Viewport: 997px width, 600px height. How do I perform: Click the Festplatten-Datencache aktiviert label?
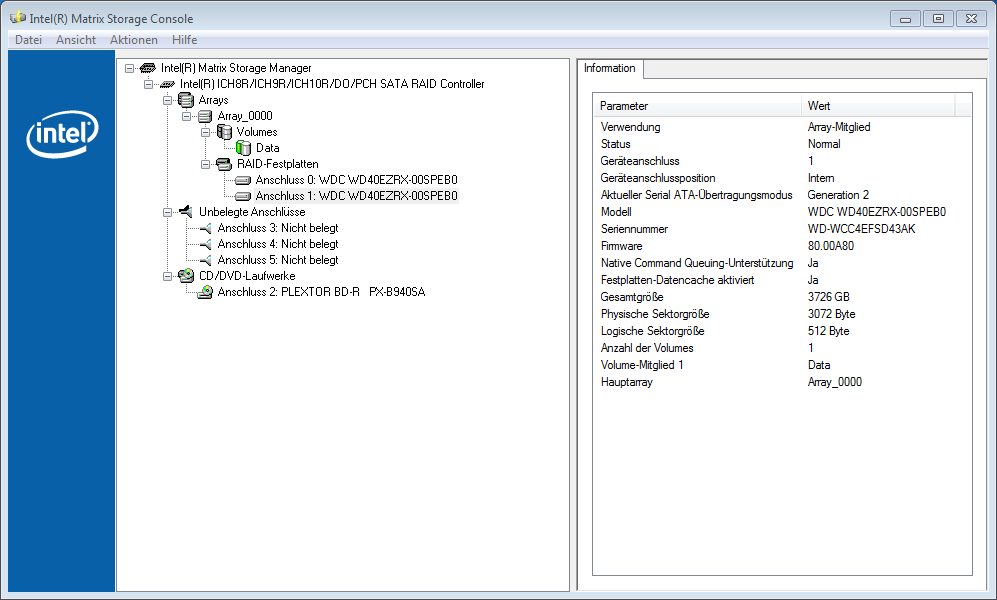(677, 280)
